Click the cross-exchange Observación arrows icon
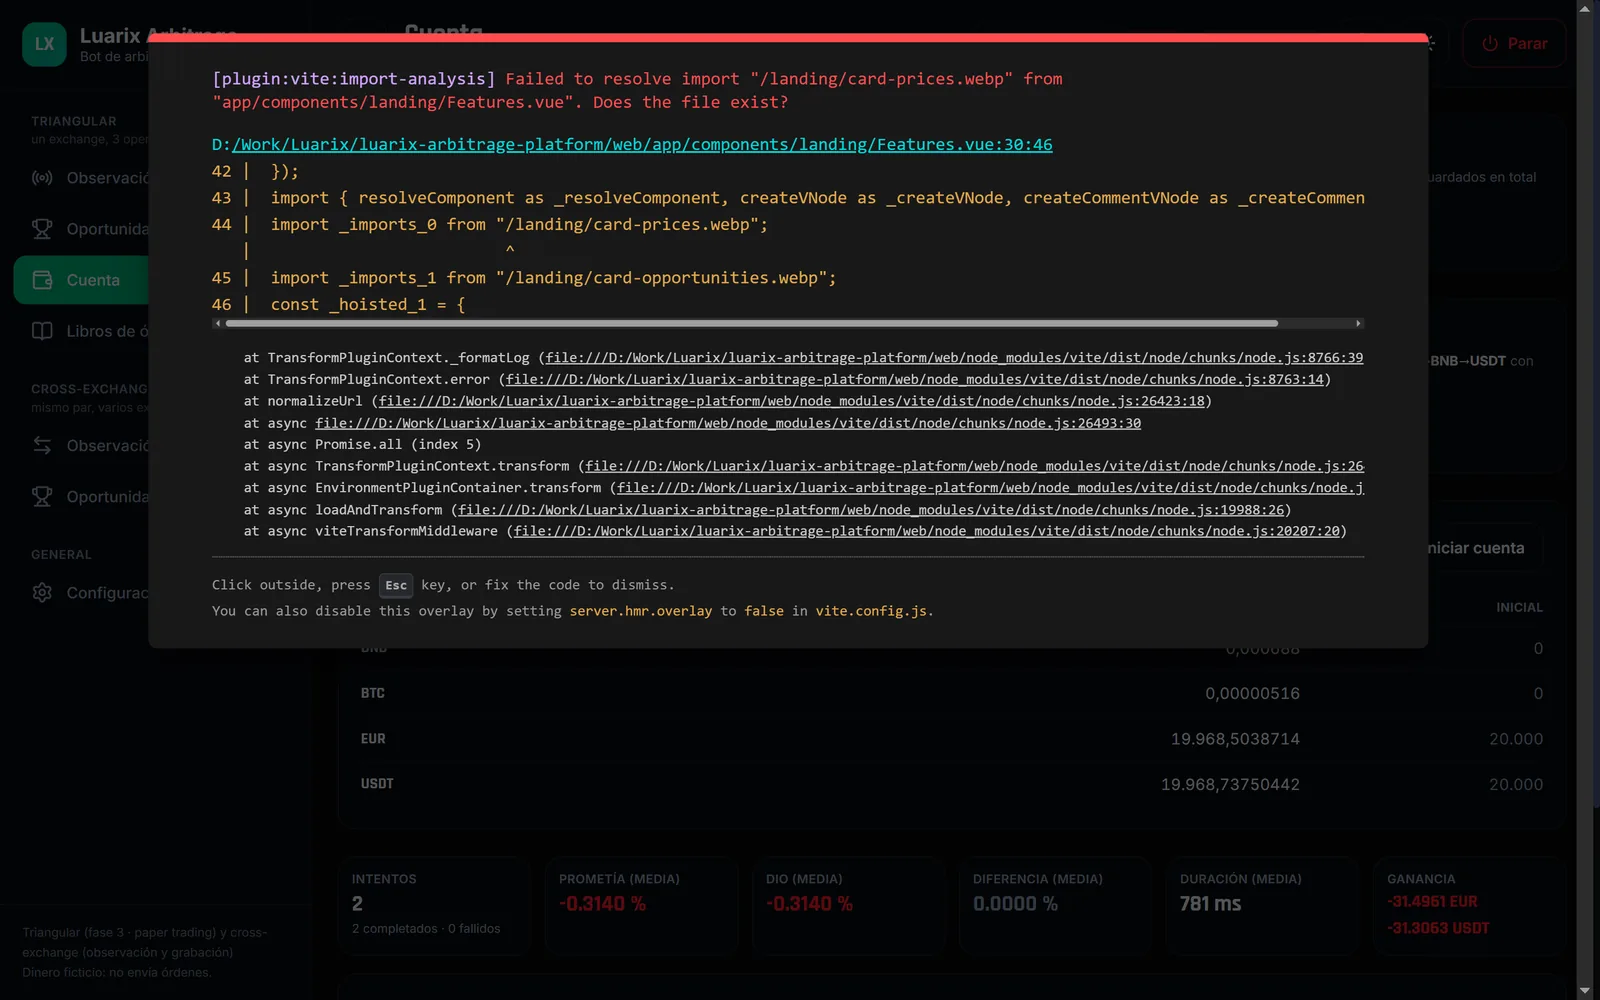 pyautogui.click(x=42, y=445)
